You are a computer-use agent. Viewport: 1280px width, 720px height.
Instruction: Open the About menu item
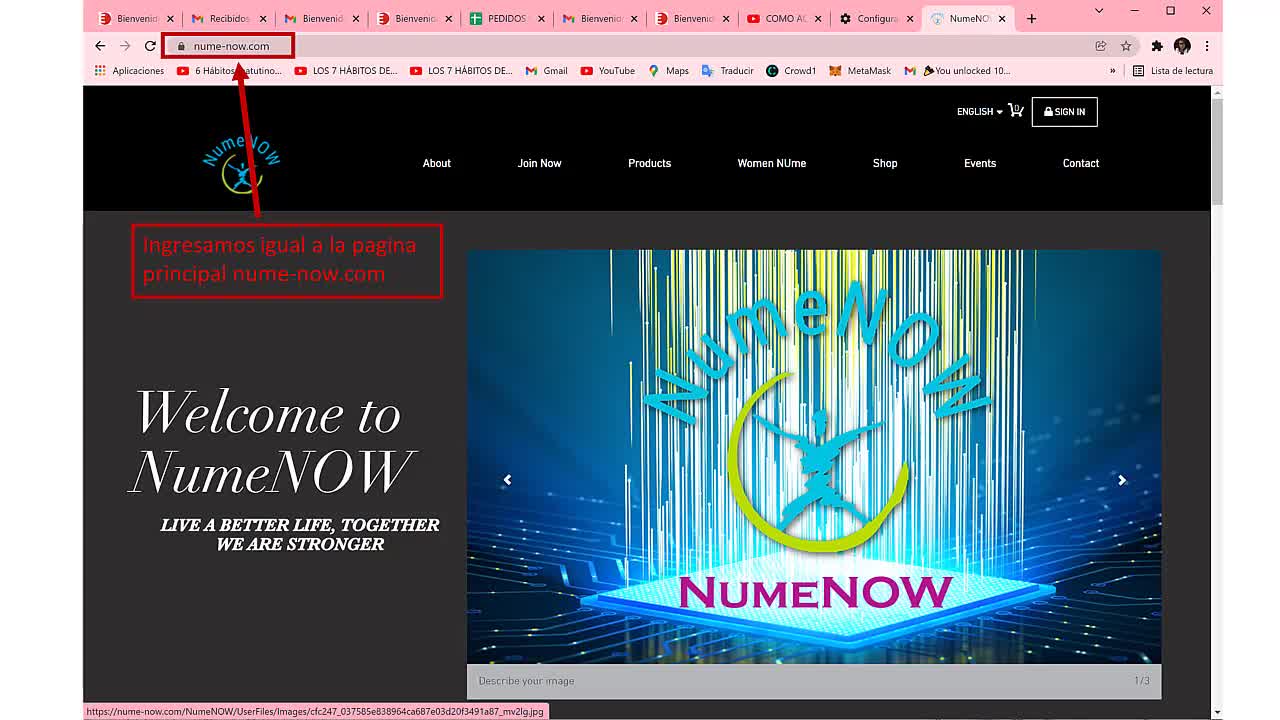pos(437,163)
